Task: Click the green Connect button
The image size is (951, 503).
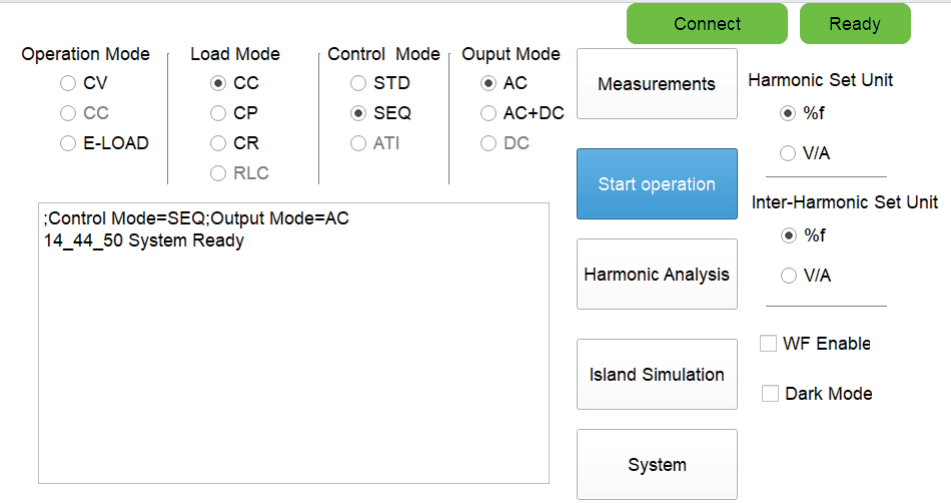Action: [x=707, y=24]
